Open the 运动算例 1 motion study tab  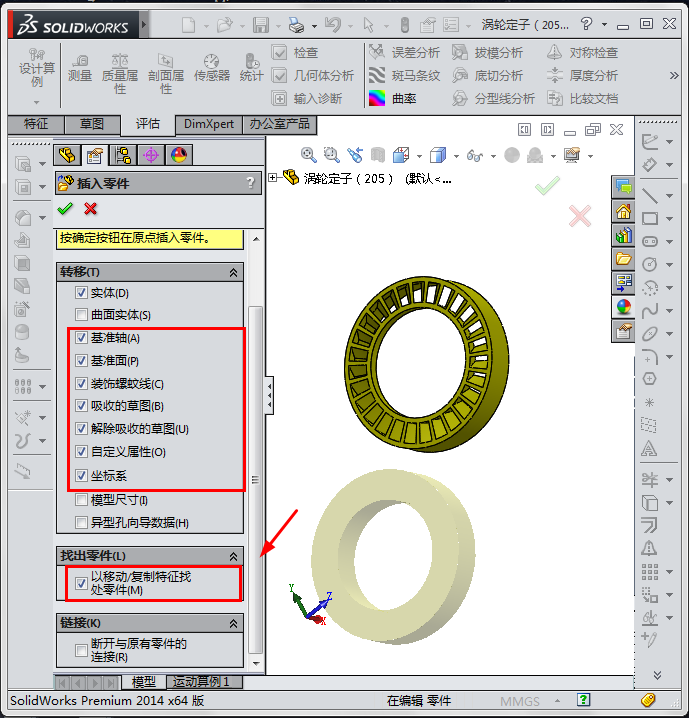pyautogui.click(x=201, y=682)
